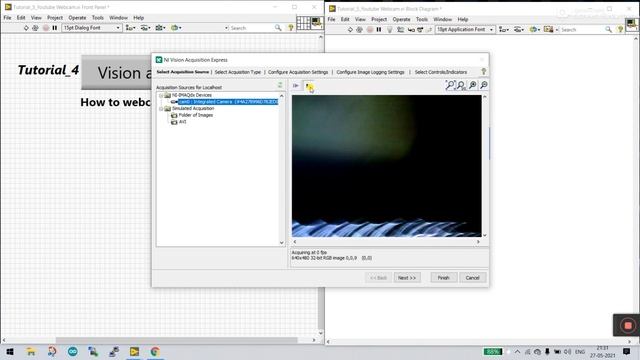Open Chrome from the taskbar
Viewport: 640px width, 360px height.
pos(155,351)
